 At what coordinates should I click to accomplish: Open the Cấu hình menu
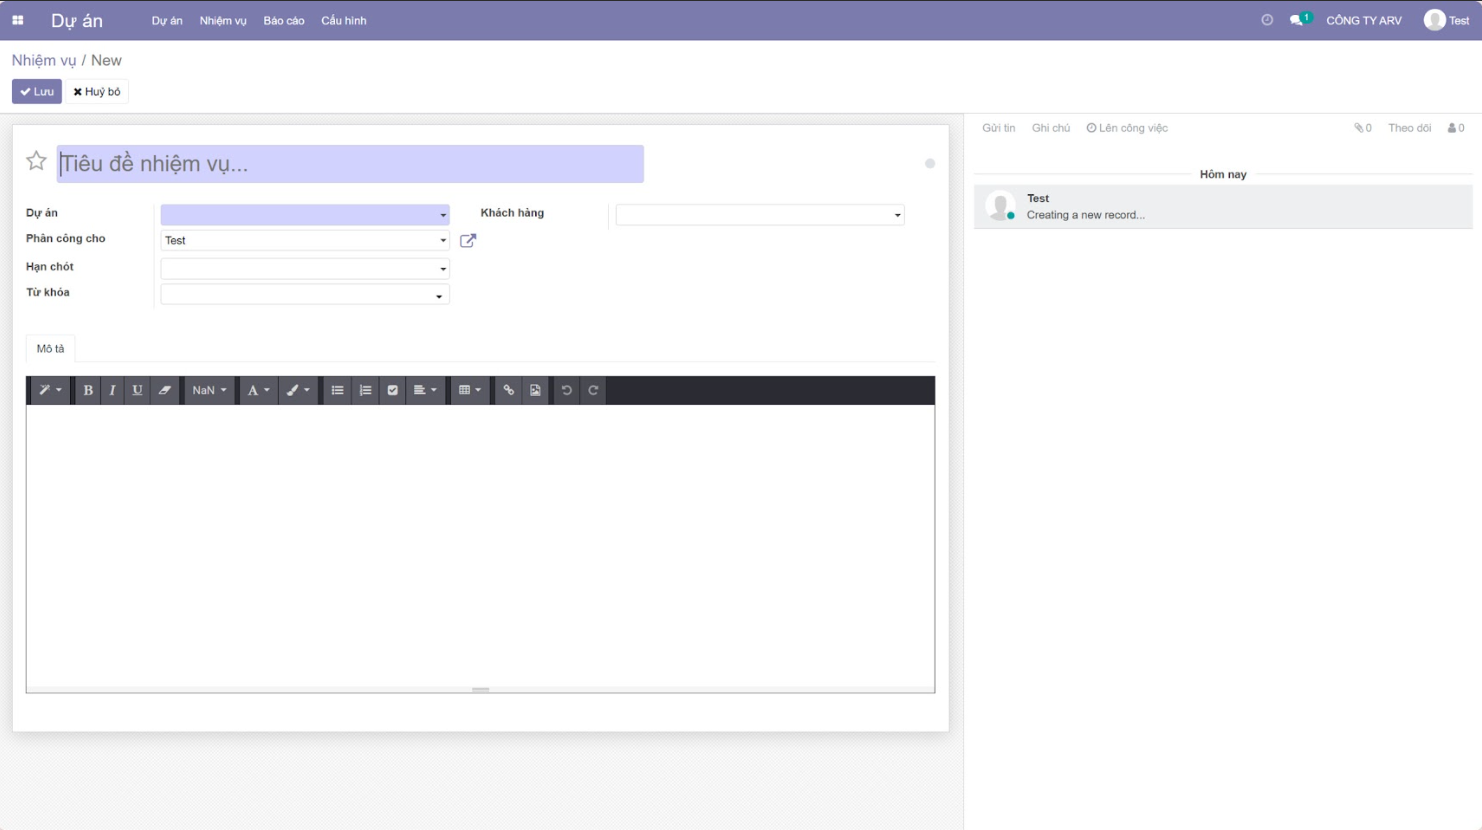tap(343, 20)
